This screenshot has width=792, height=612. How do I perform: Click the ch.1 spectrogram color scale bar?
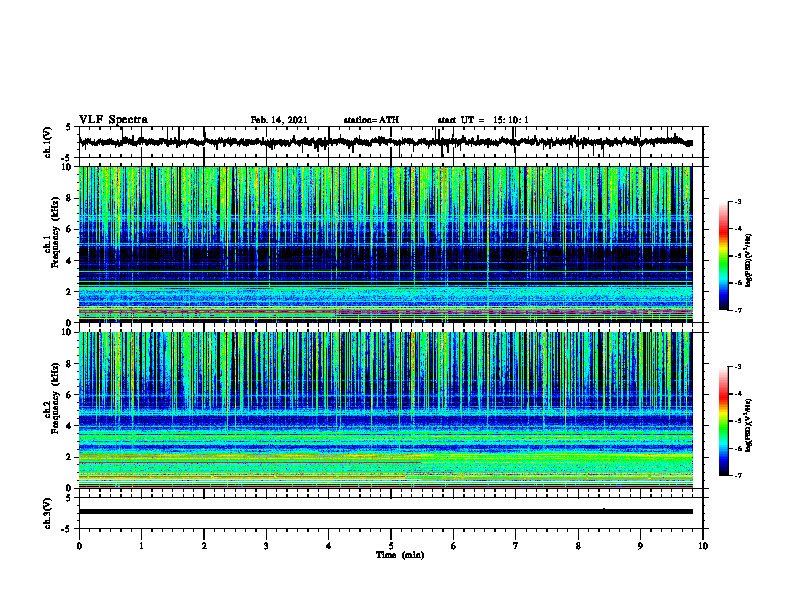pyautogui.click(x=723, y=256)
